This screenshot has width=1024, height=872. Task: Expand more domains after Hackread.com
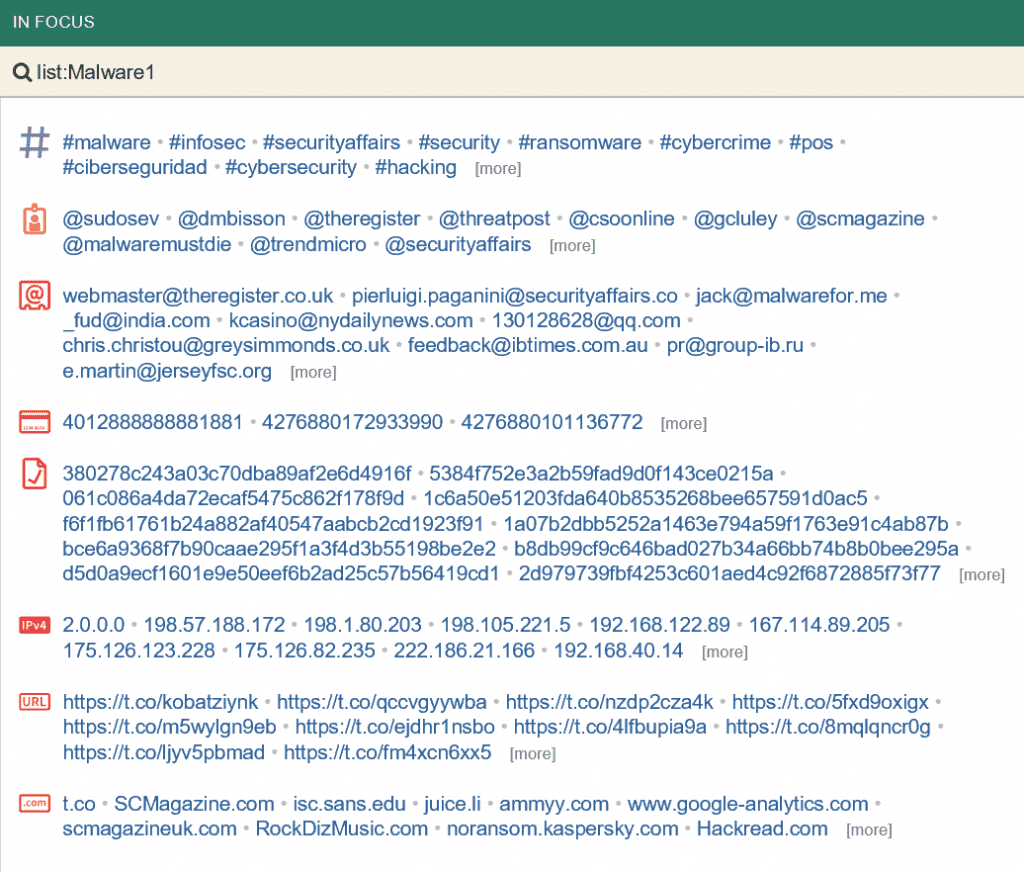869,830
